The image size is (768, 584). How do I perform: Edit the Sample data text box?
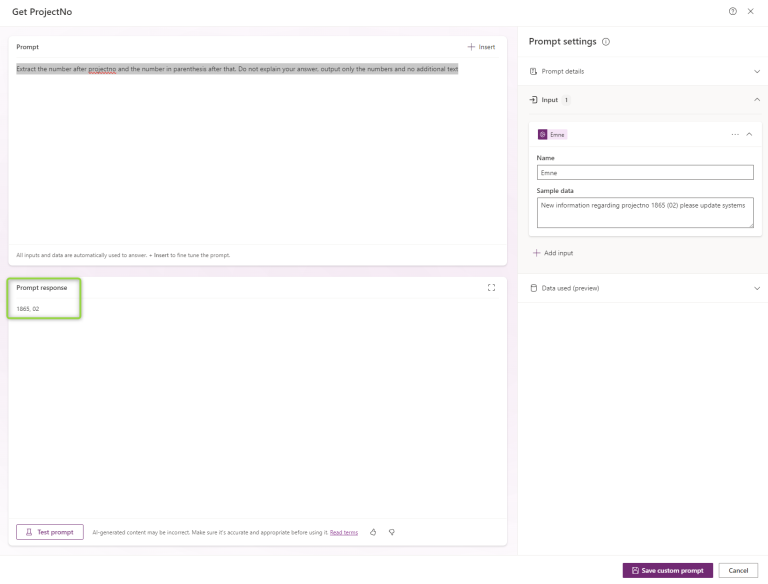tap(645, 213)
